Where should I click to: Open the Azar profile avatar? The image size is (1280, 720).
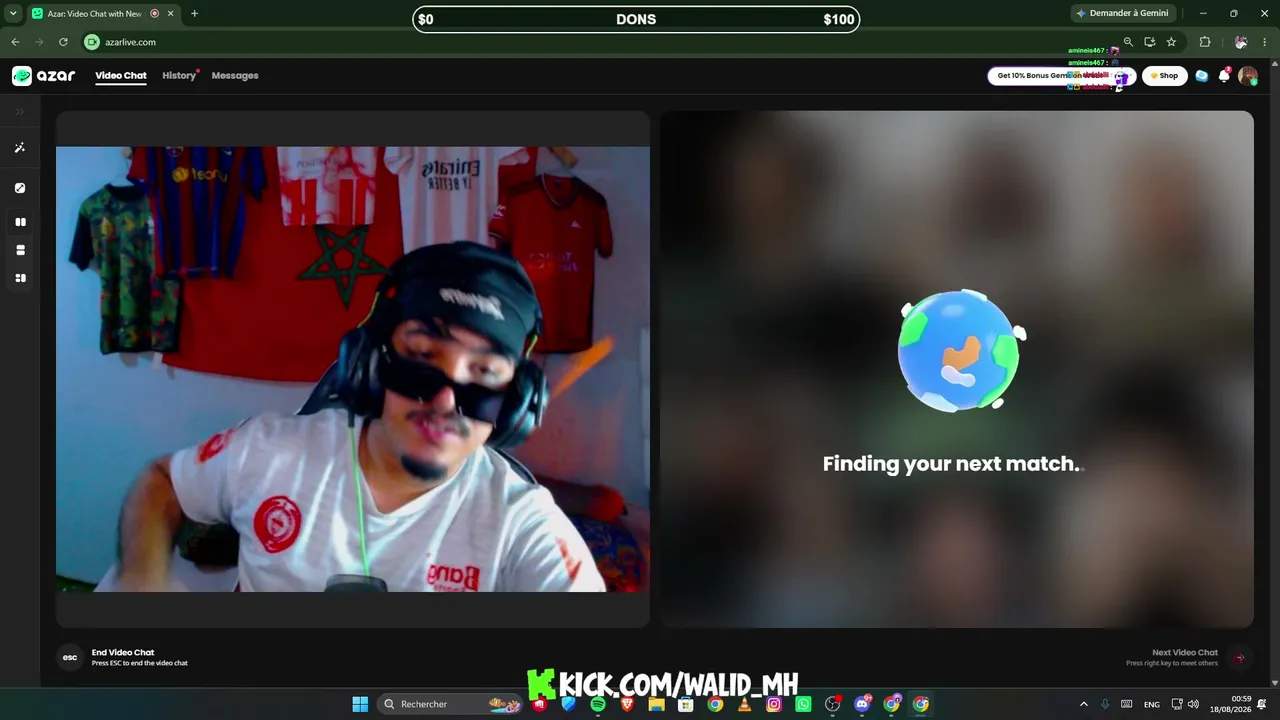tap(1247, 76)
